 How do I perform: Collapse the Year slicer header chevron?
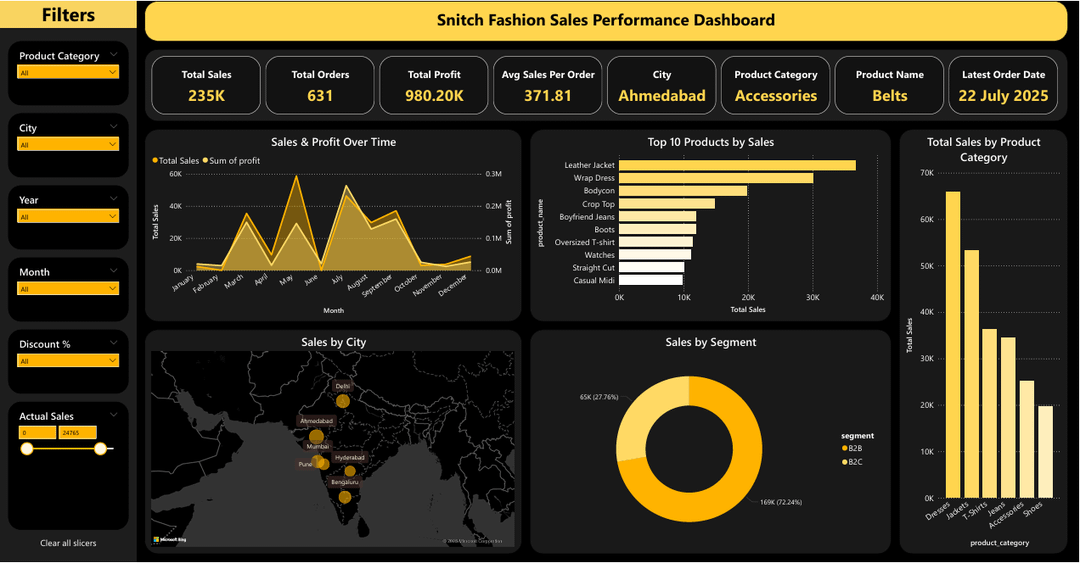[114, 198]
